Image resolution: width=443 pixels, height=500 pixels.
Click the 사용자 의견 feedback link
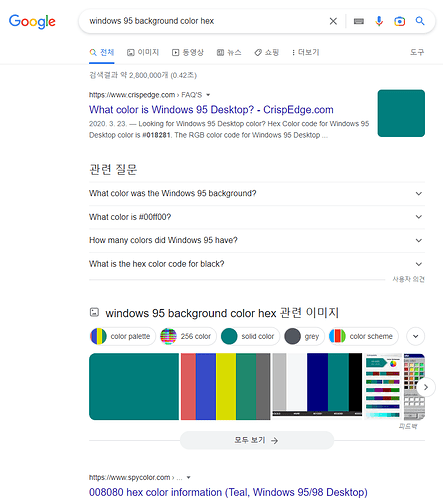[x=408, y=279]
